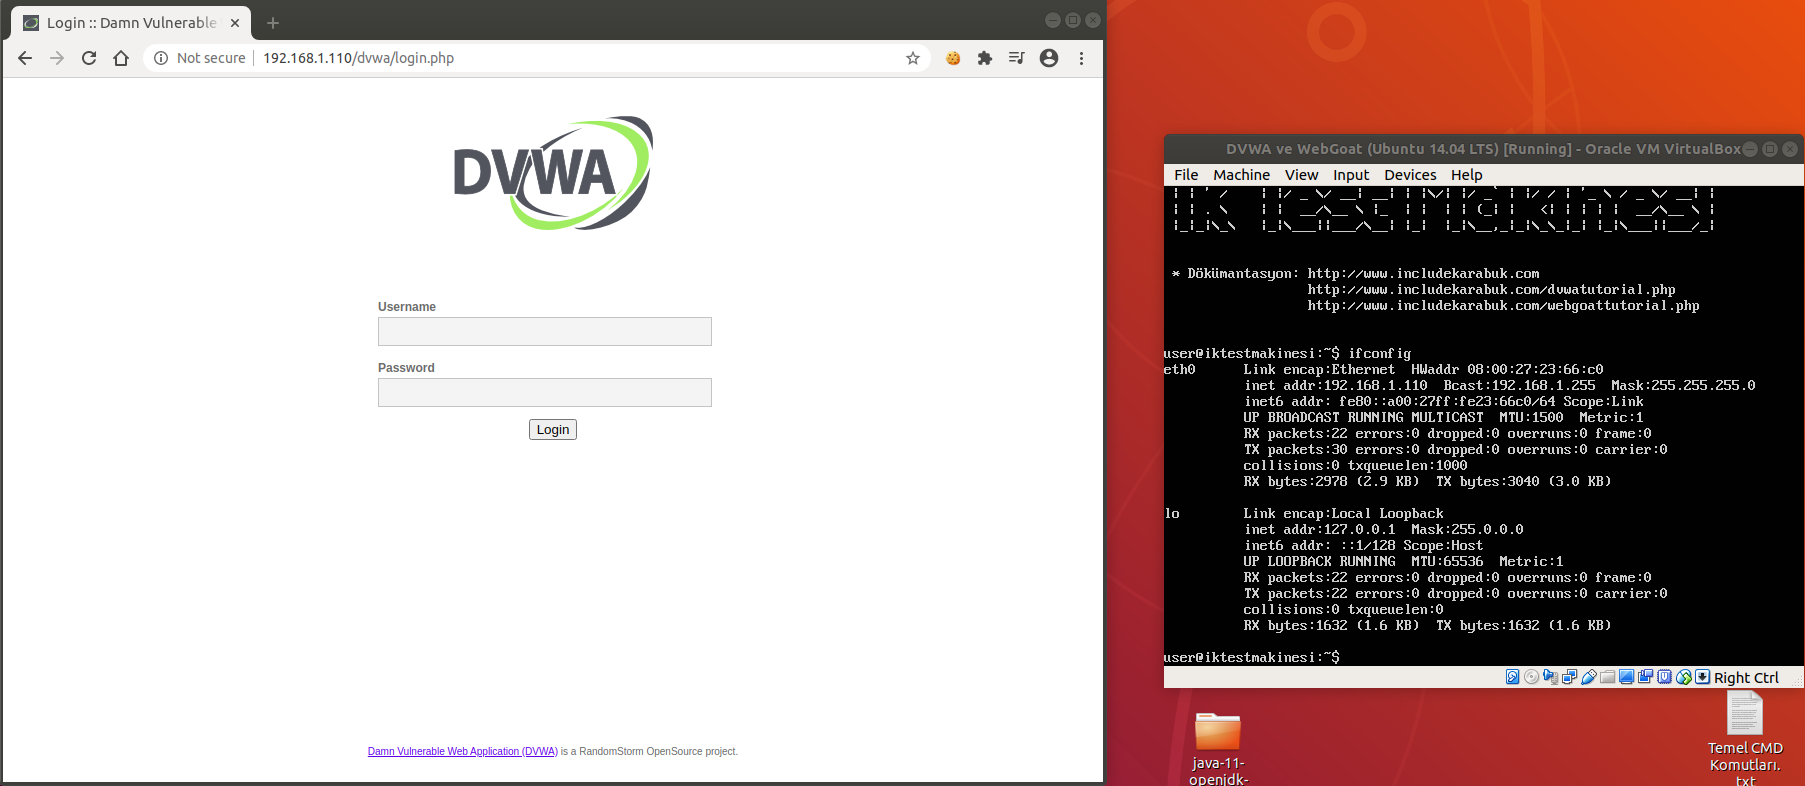
Task: Click the VirtualBox USB devices icon
Action: 1588,677
